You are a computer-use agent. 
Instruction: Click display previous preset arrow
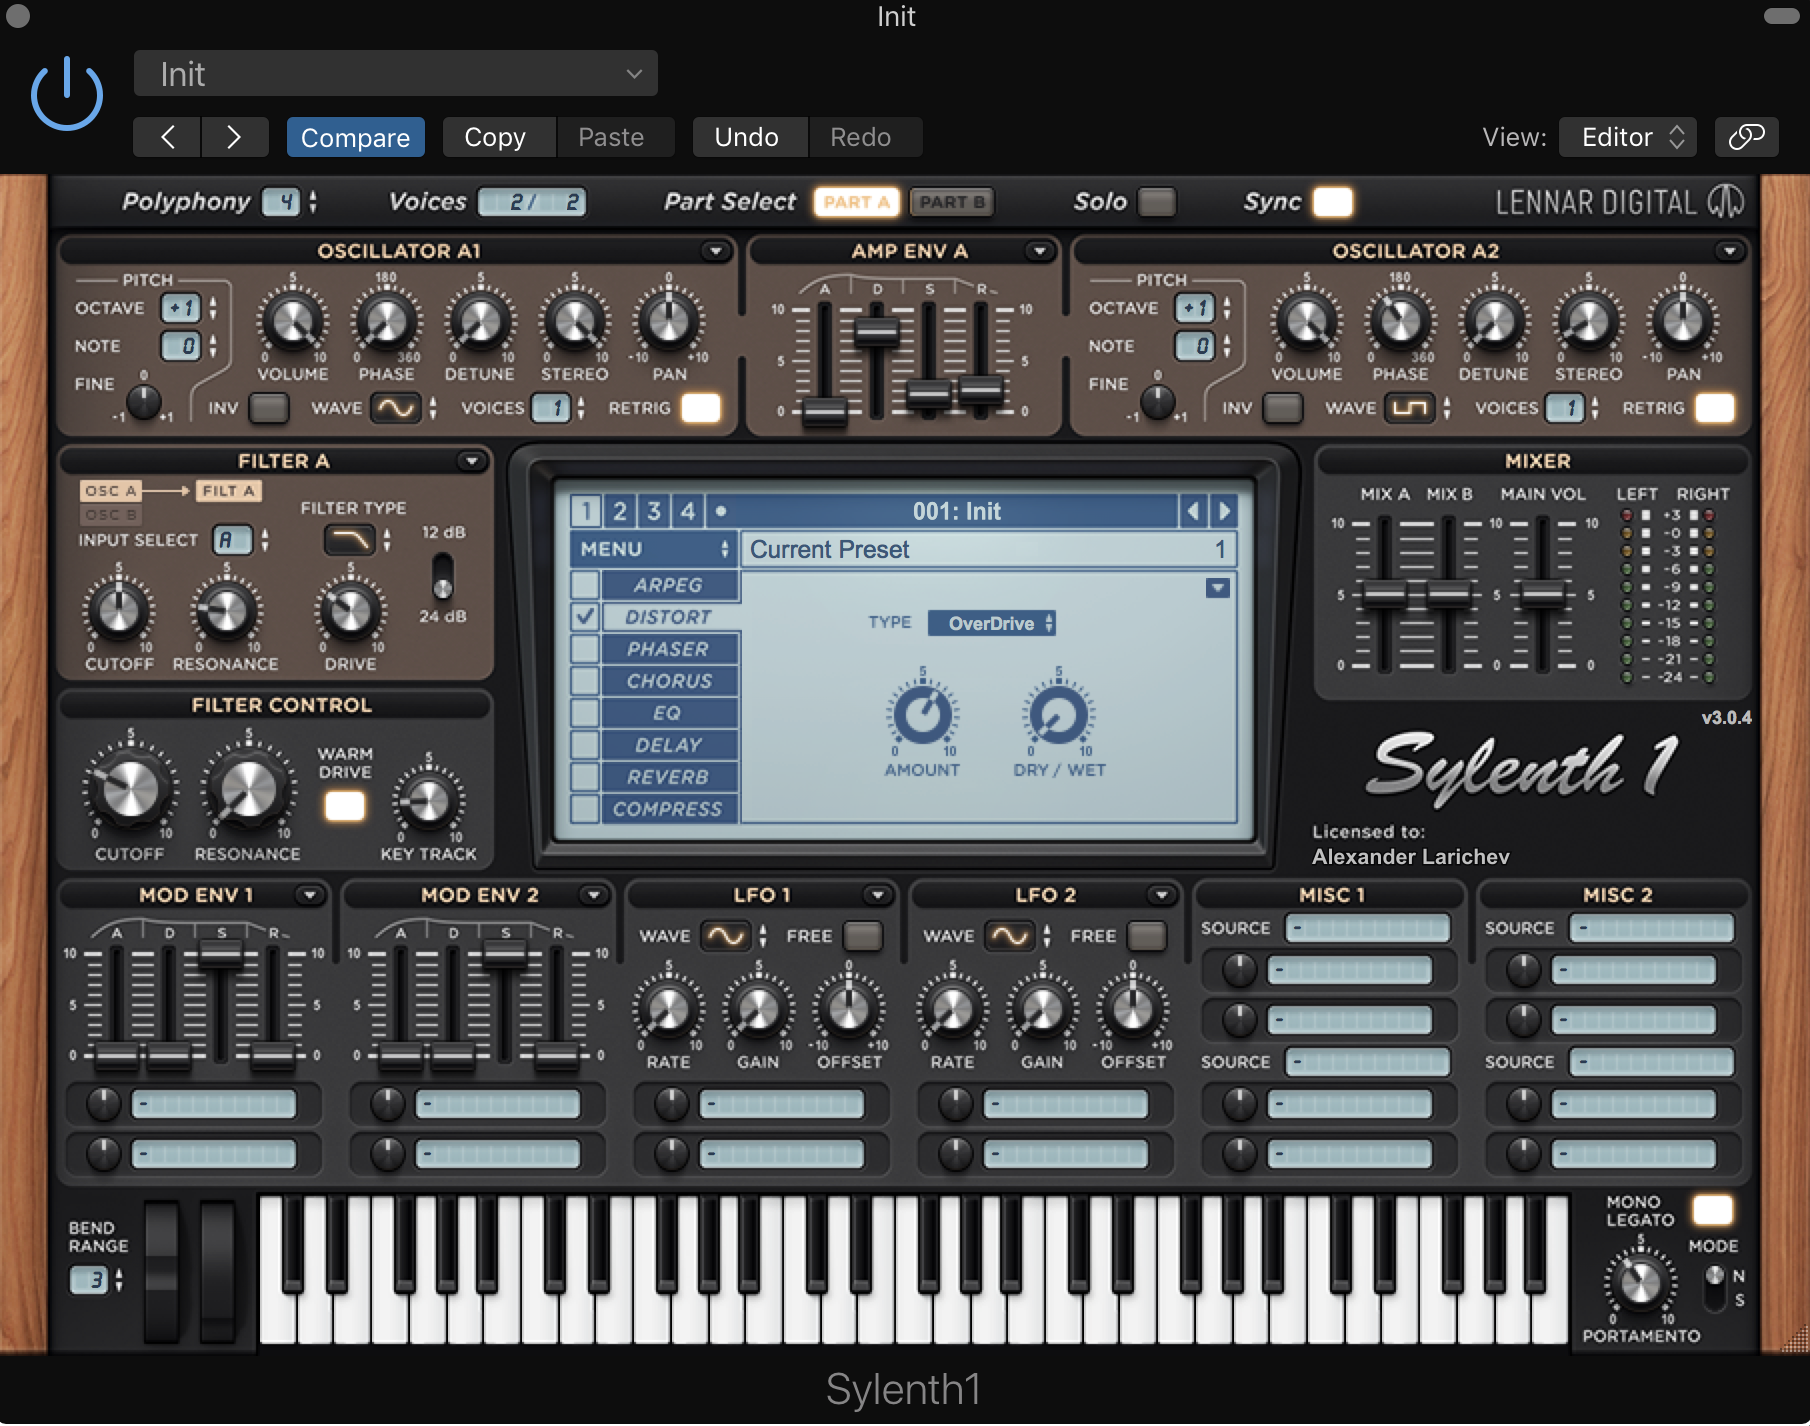1193,511
